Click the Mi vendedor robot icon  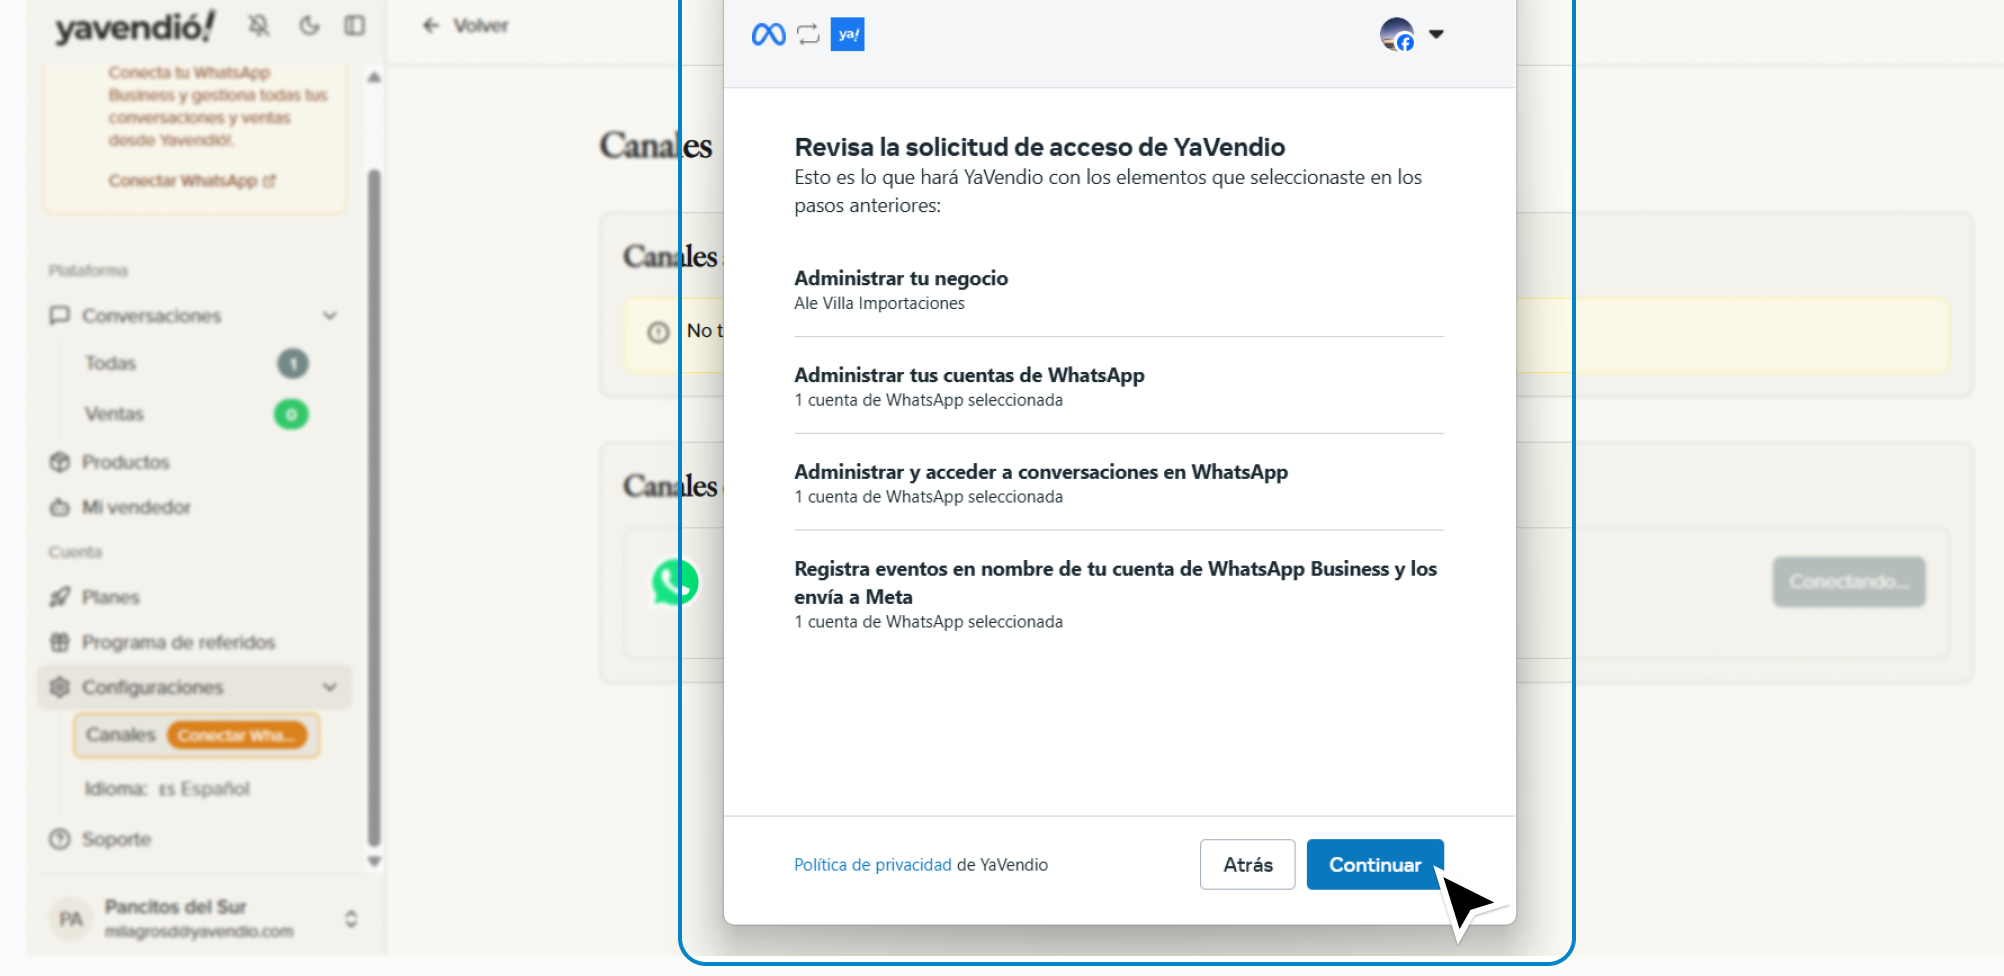tap(60, 507)
